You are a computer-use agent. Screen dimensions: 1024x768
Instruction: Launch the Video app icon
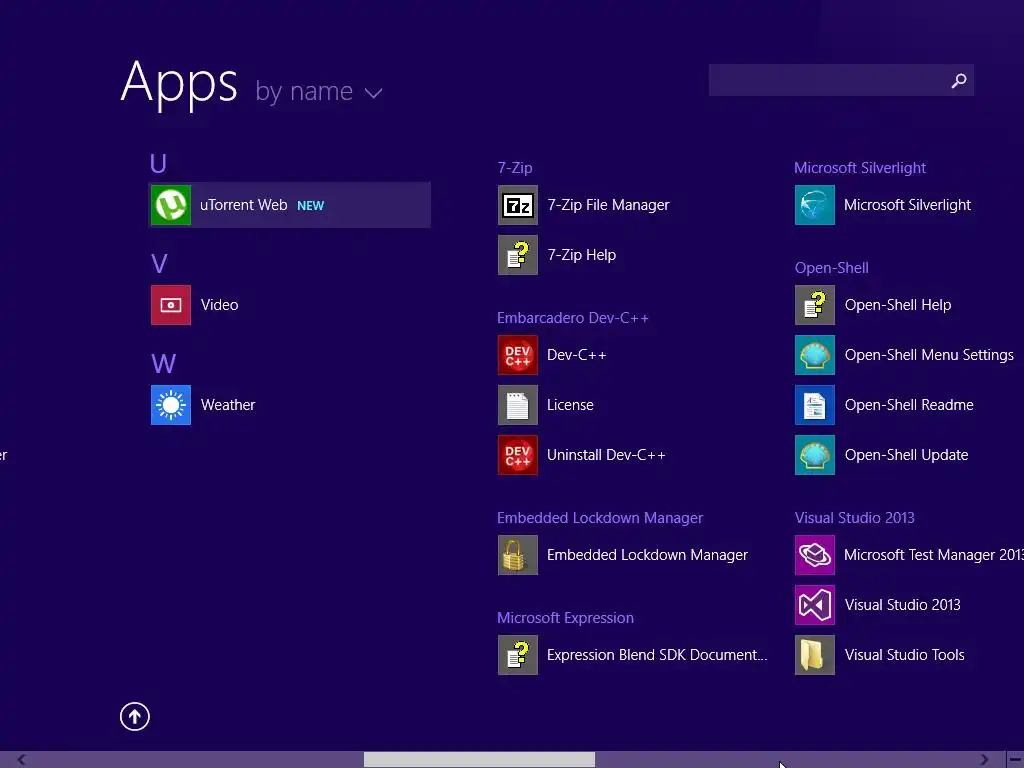171,305
